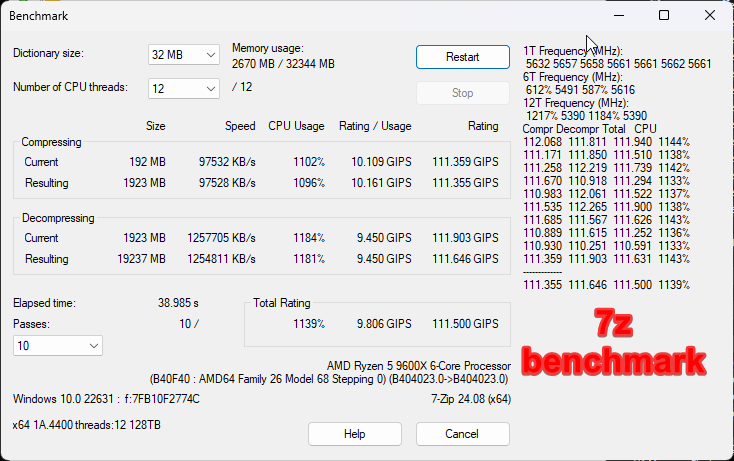Click the 'Compr Decompr Total CPU' header row
The width and height of the screenshot is (734, 461).
tap(589, 129)
